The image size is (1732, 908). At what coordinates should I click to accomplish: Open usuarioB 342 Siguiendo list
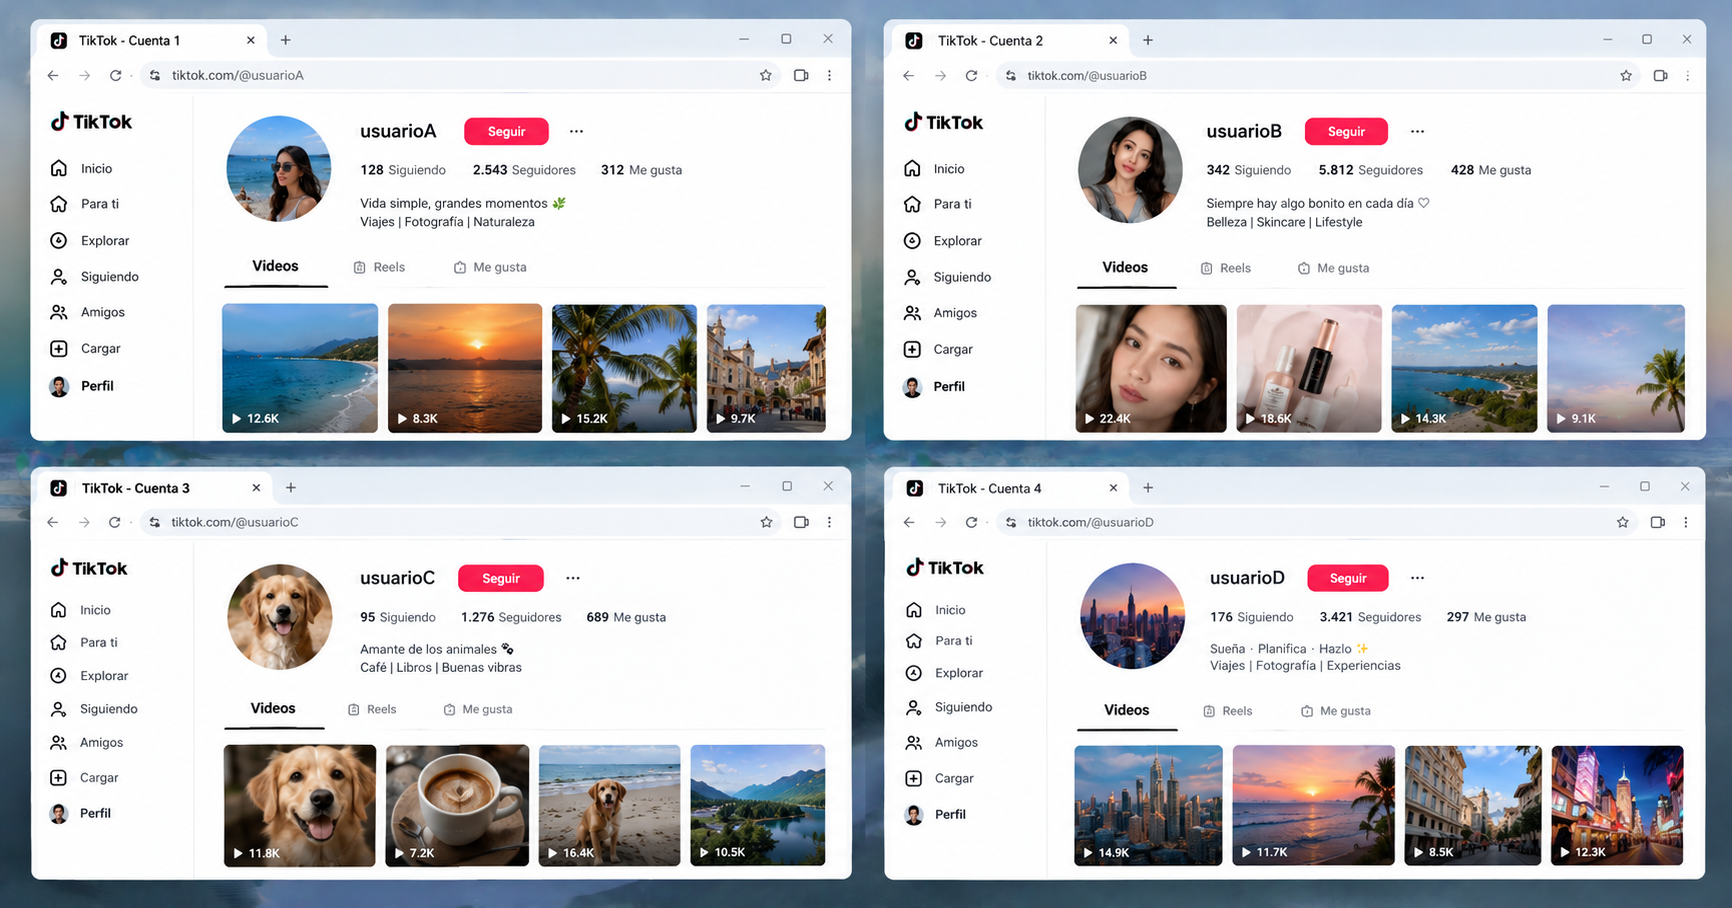click(1248, 170)
